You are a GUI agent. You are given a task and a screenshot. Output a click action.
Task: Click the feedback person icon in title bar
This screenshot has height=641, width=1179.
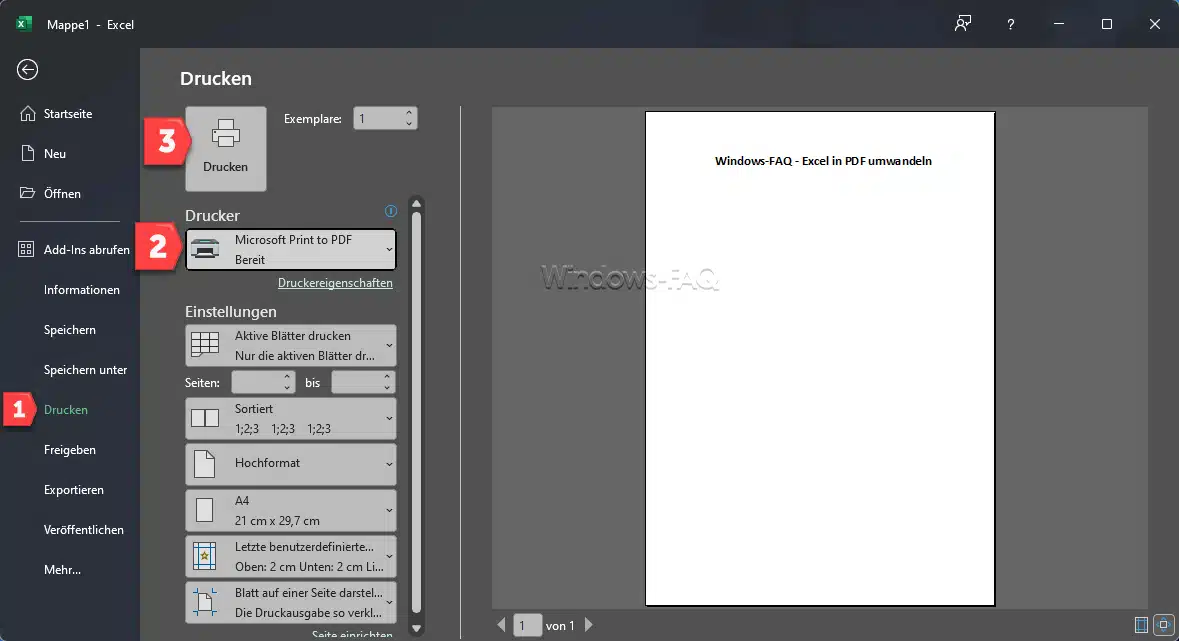(963, 24)
